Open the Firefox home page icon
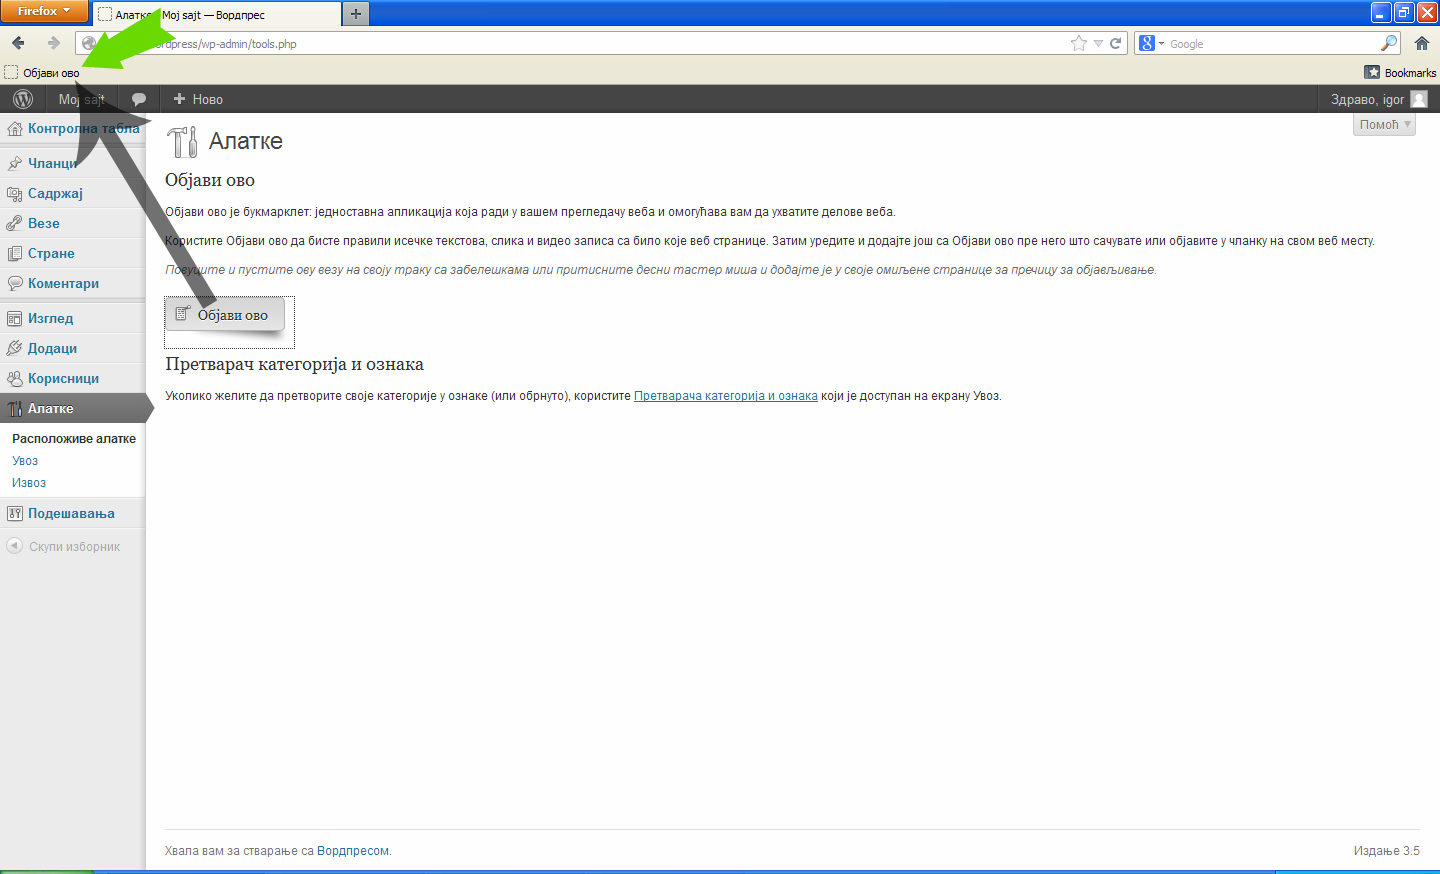 1422,43
